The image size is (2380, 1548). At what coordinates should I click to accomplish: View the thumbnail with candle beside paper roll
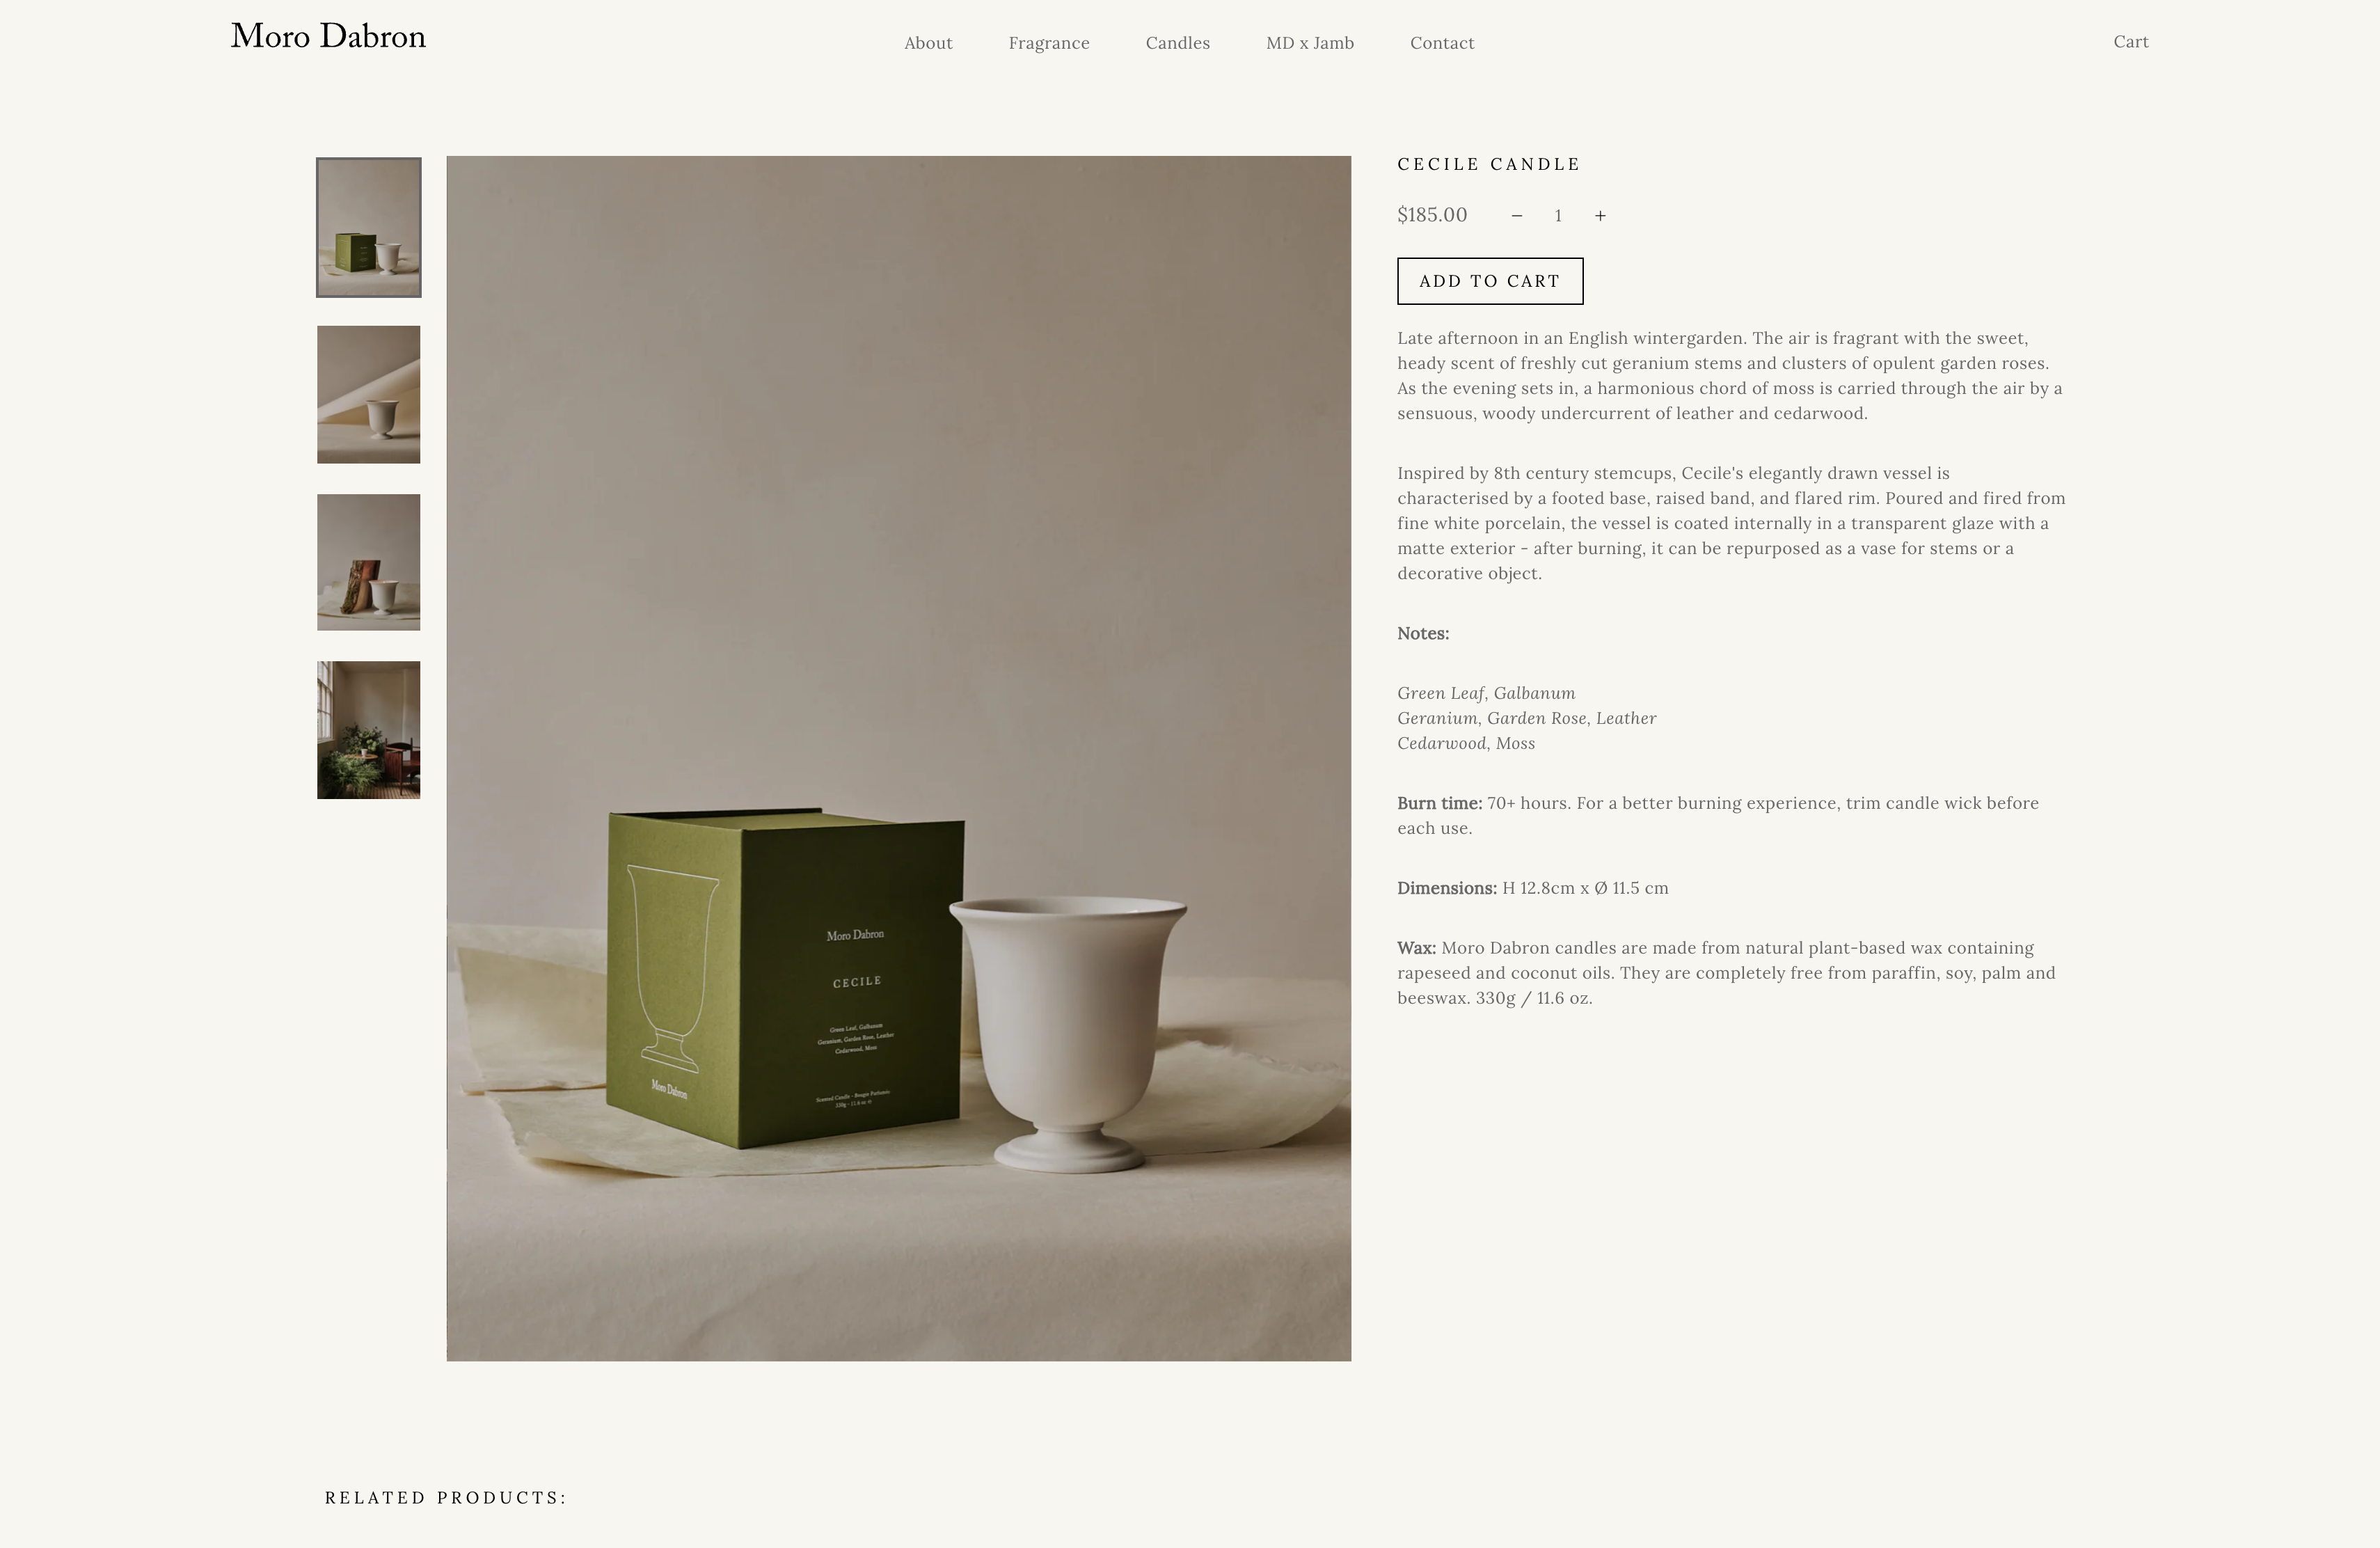click(x=369, y=395)
